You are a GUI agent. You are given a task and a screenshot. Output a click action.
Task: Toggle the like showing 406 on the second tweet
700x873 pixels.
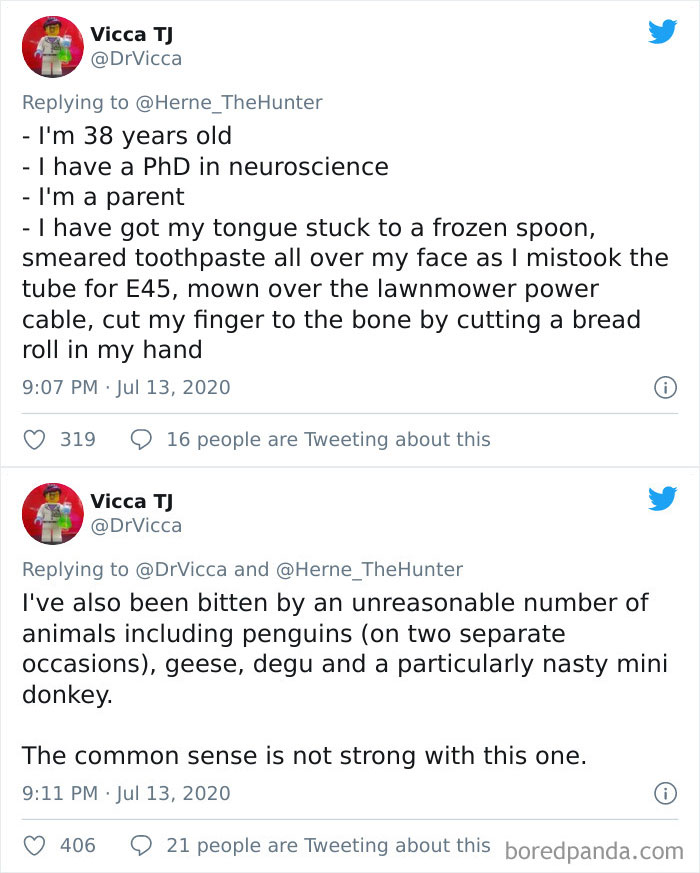[34, 845]
